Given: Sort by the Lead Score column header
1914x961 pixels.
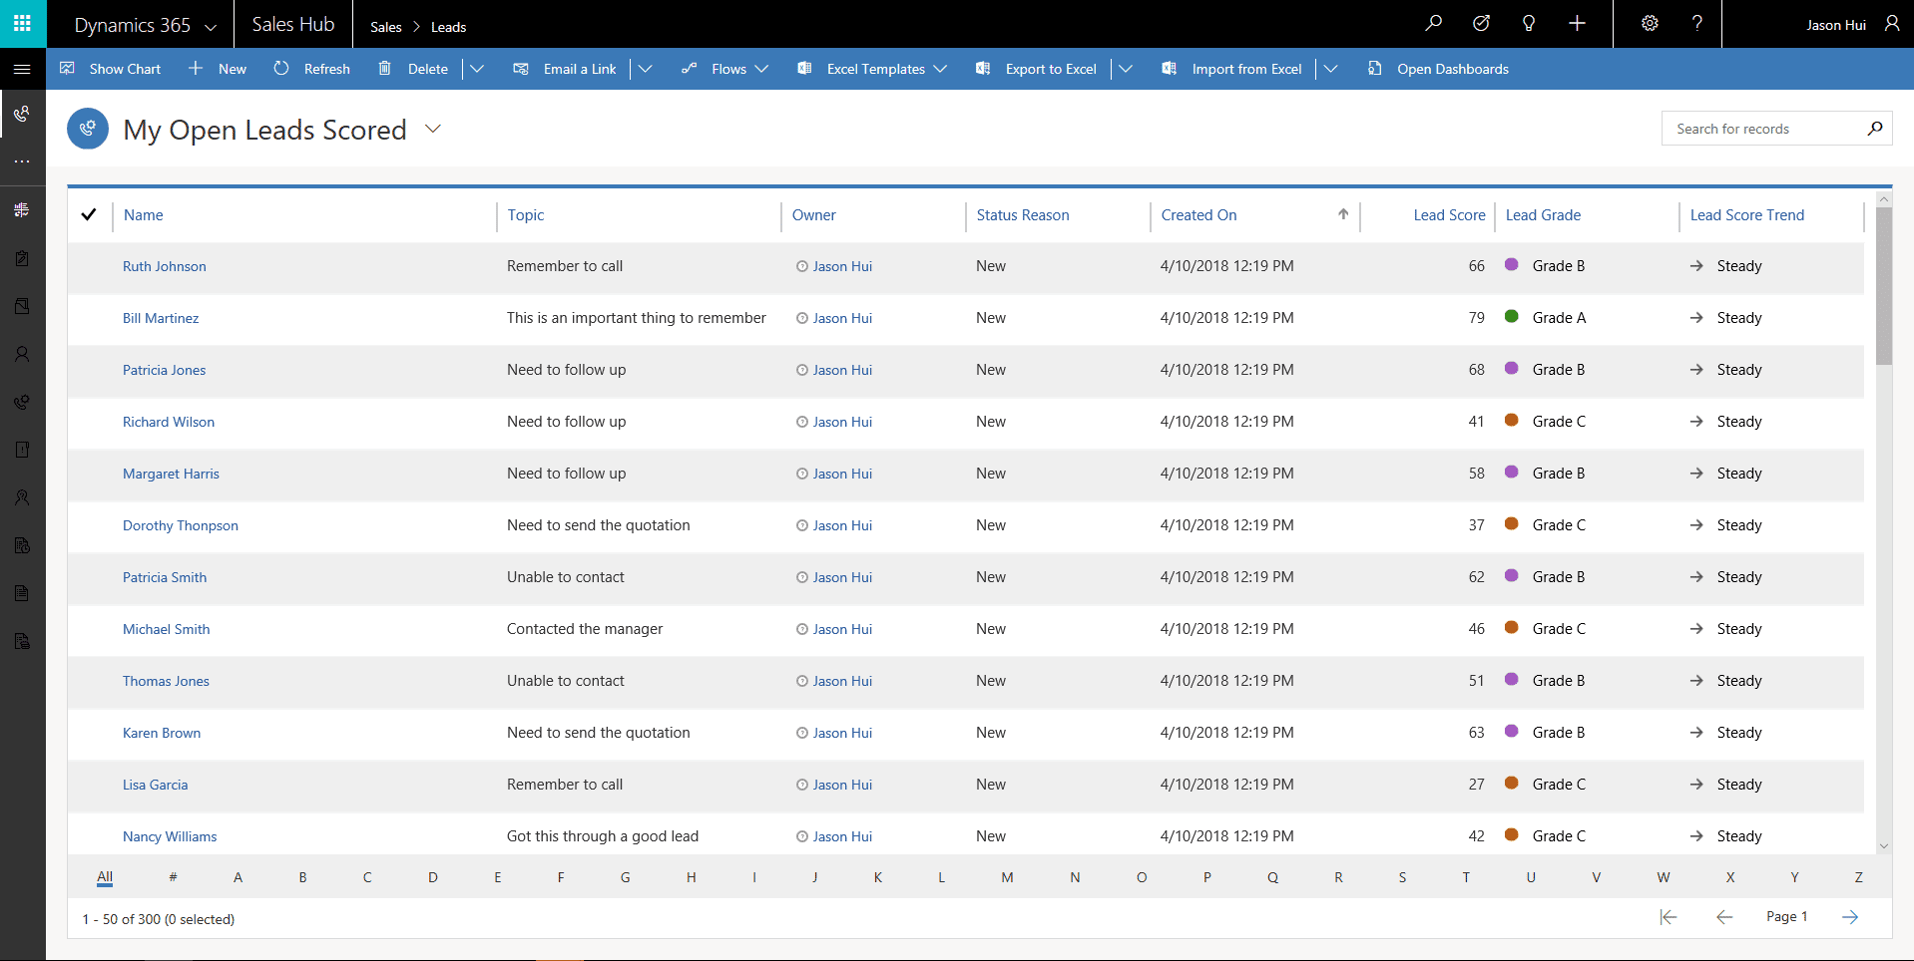Looking at the screenshot, I should [1449, 215].
